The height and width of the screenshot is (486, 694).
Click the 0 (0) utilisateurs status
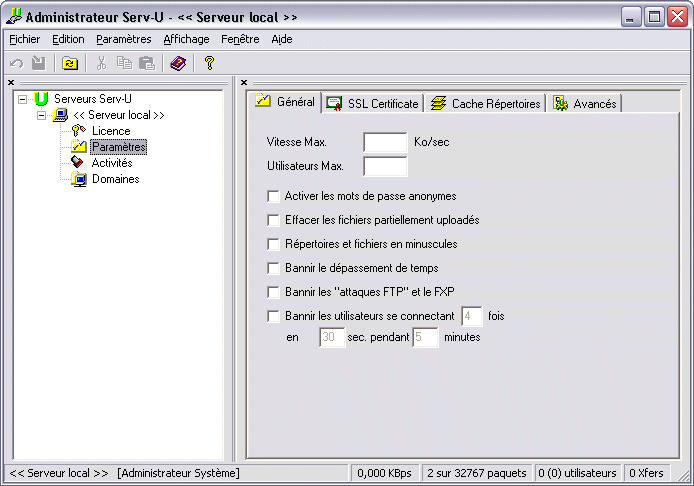coord(577,473)
